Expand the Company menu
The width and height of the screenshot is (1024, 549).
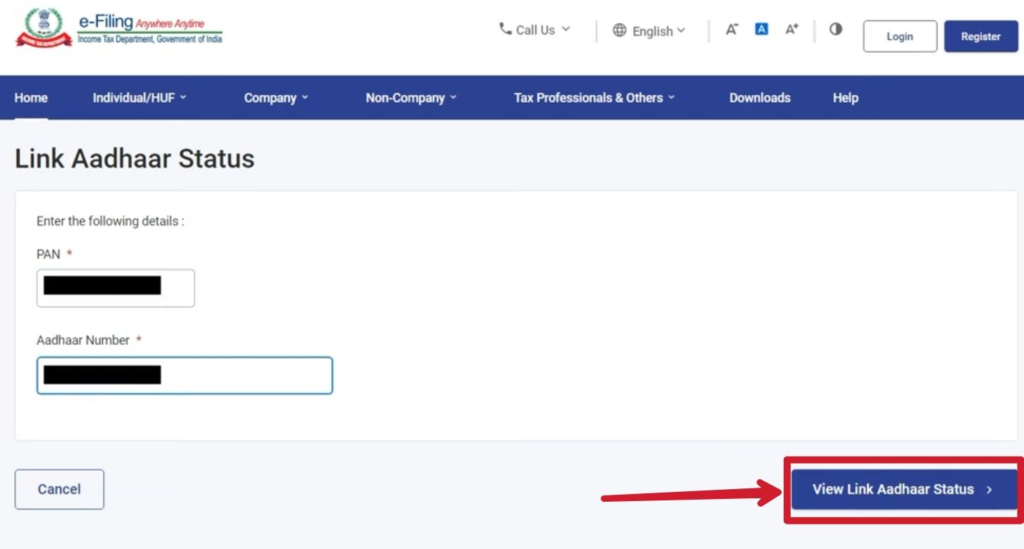tap(276, 98)
